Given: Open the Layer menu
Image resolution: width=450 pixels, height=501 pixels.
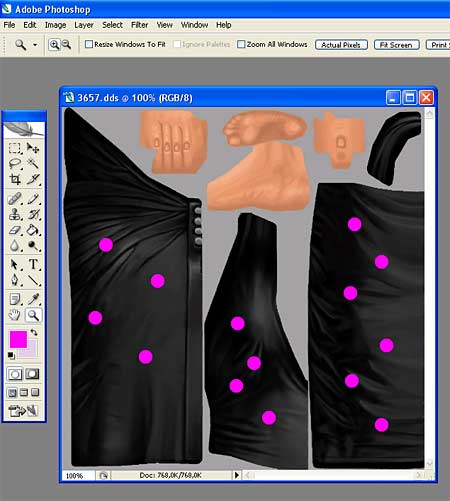Looking at the screenshot, I should [x=84, y=25].
